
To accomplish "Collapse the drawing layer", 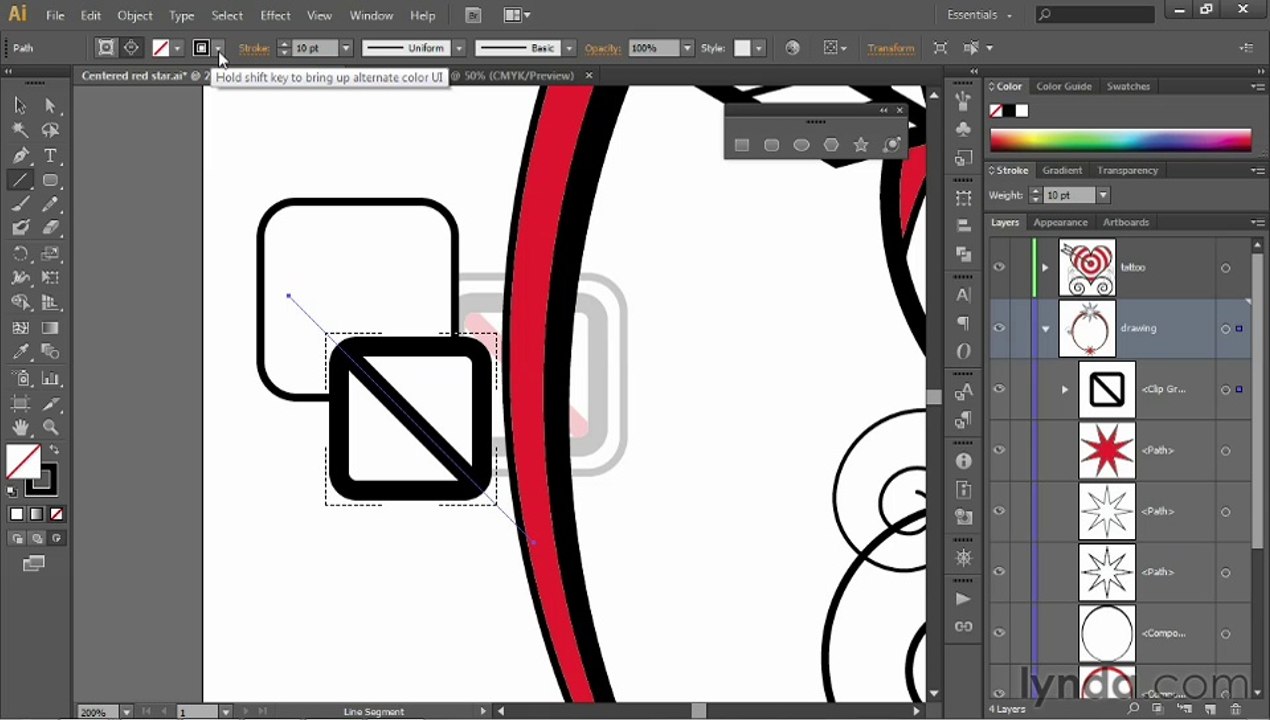I will pos(1045,328).
